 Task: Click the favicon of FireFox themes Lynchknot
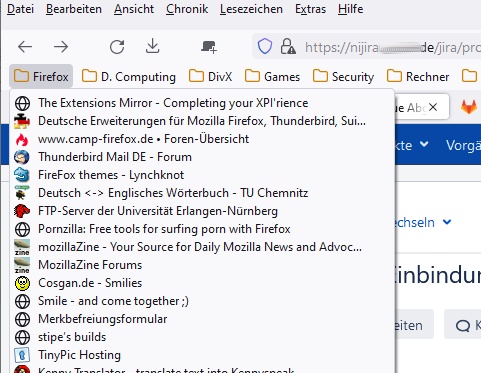point(22,175)
